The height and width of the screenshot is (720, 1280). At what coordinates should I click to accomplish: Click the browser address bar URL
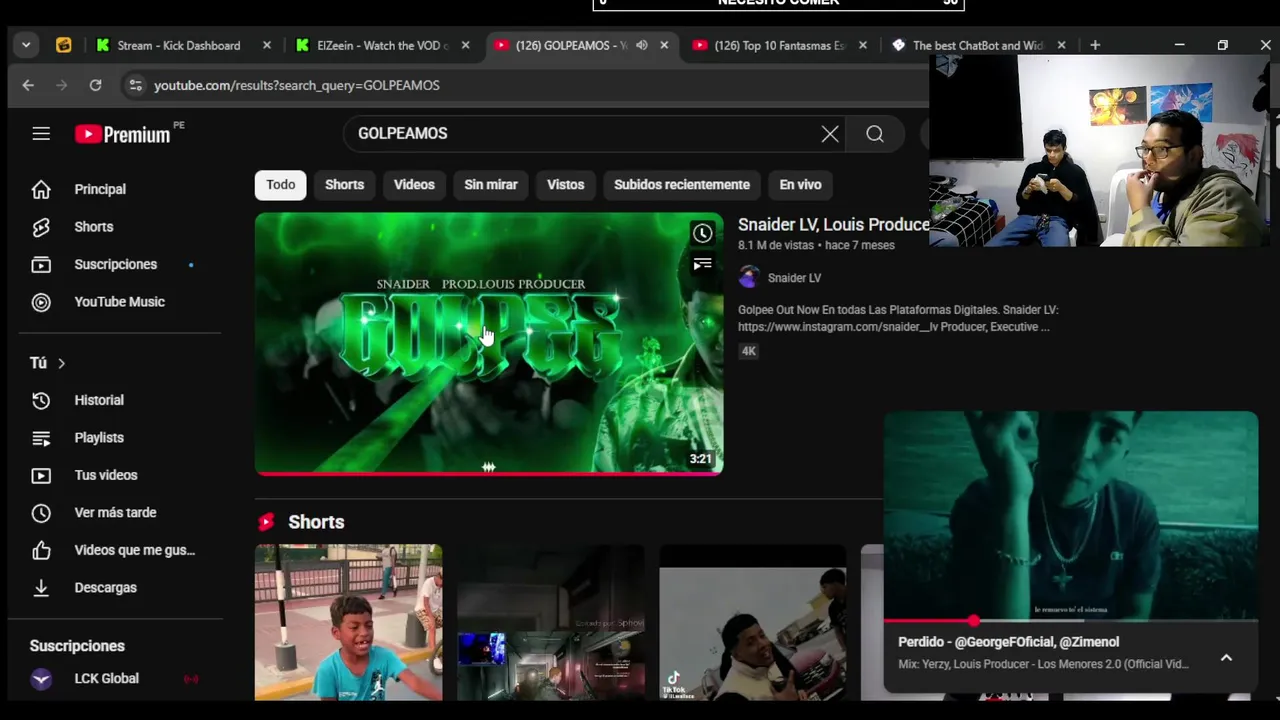point(297,85)
